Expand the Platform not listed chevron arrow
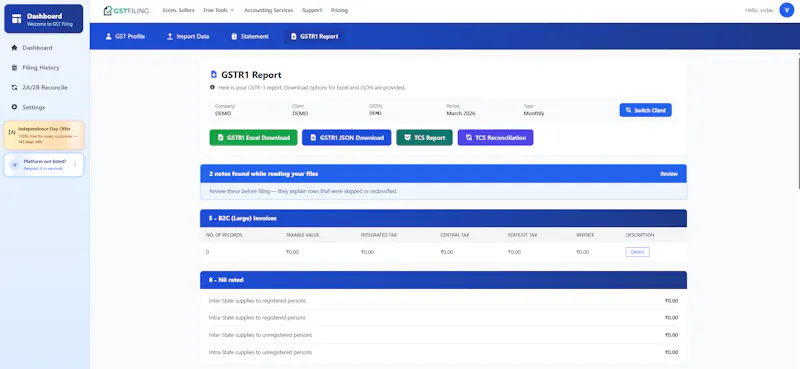The width and height of the screenshot is (800, 369). [x=75, y=164]
